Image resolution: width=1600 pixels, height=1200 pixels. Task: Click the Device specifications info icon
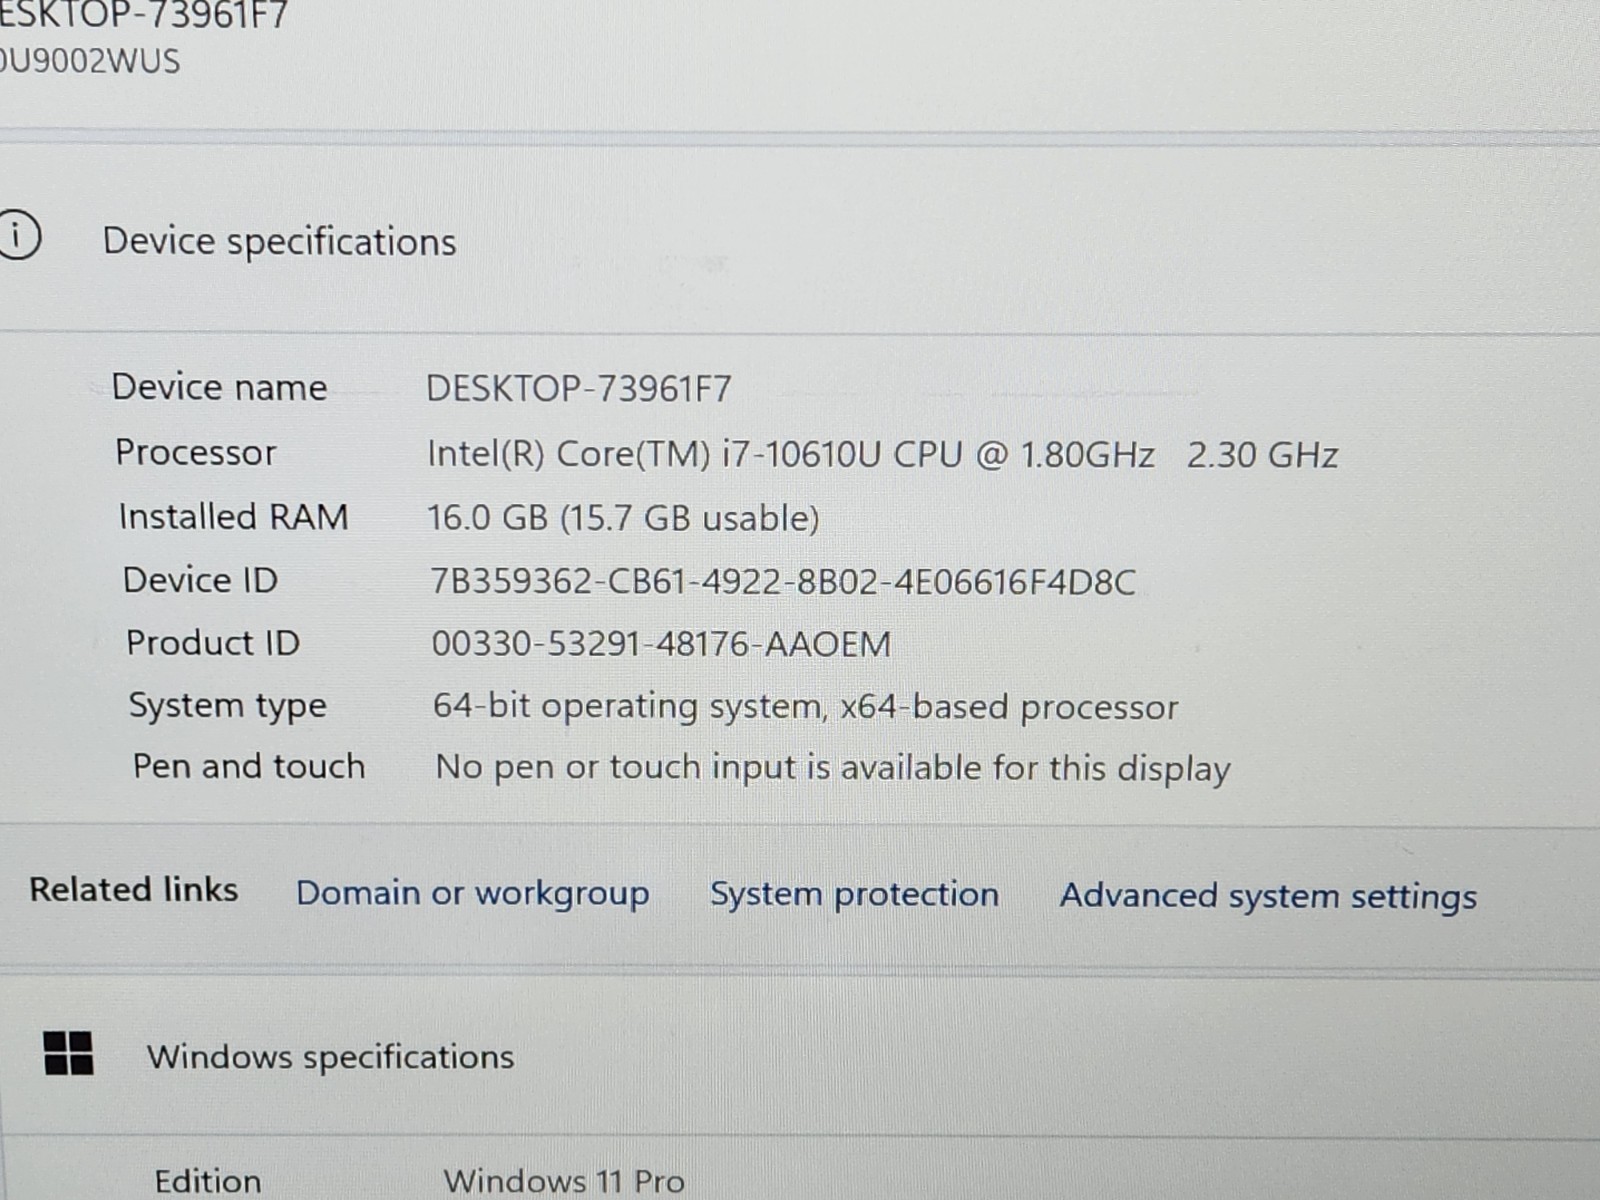click(18, 236)
